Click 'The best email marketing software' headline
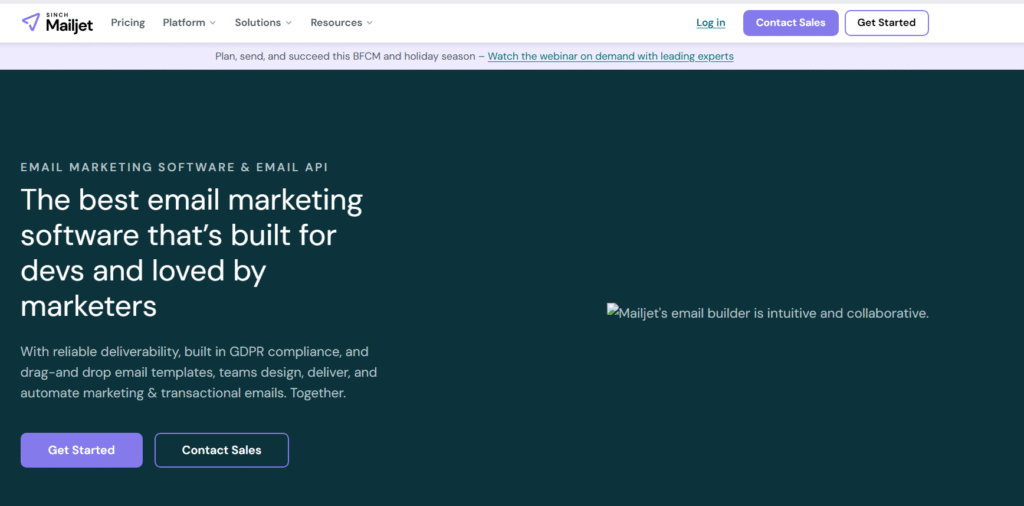The height and width of the screenshot is (506, 1024). coord(192,253)
